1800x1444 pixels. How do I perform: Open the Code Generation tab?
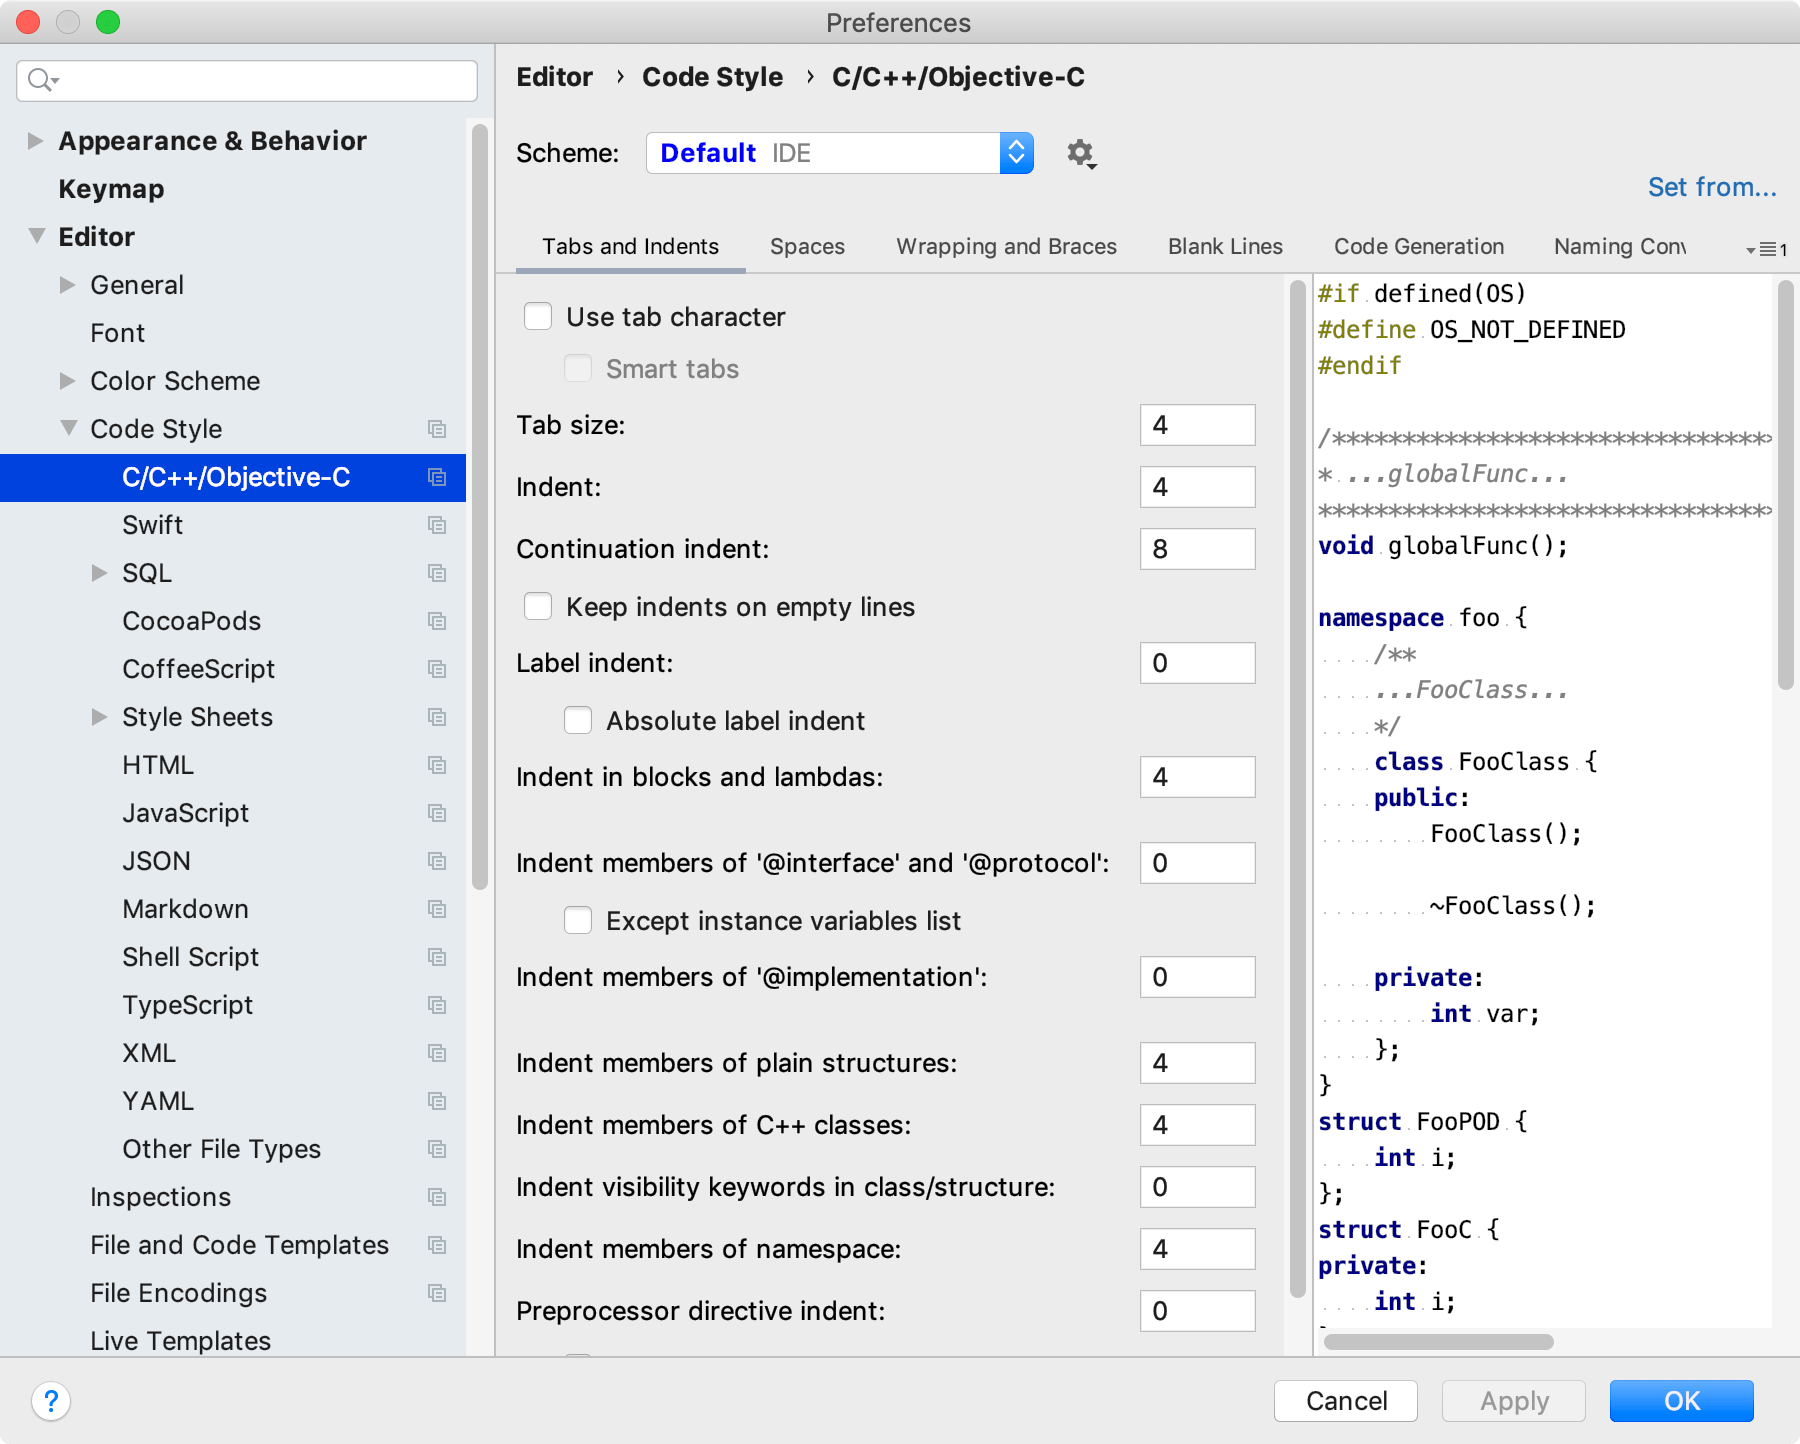click(x=1419, y=247)
